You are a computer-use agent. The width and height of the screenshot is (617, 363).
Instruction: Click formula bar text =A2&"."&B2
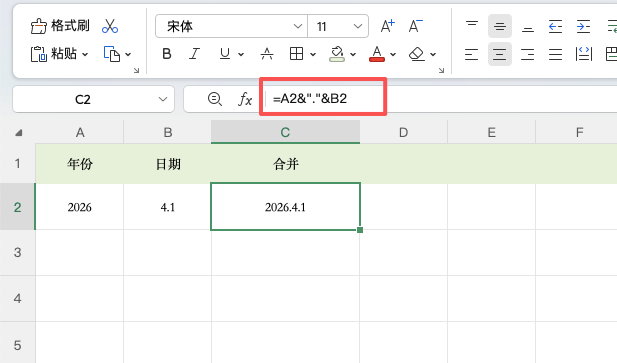coord(310,98)
